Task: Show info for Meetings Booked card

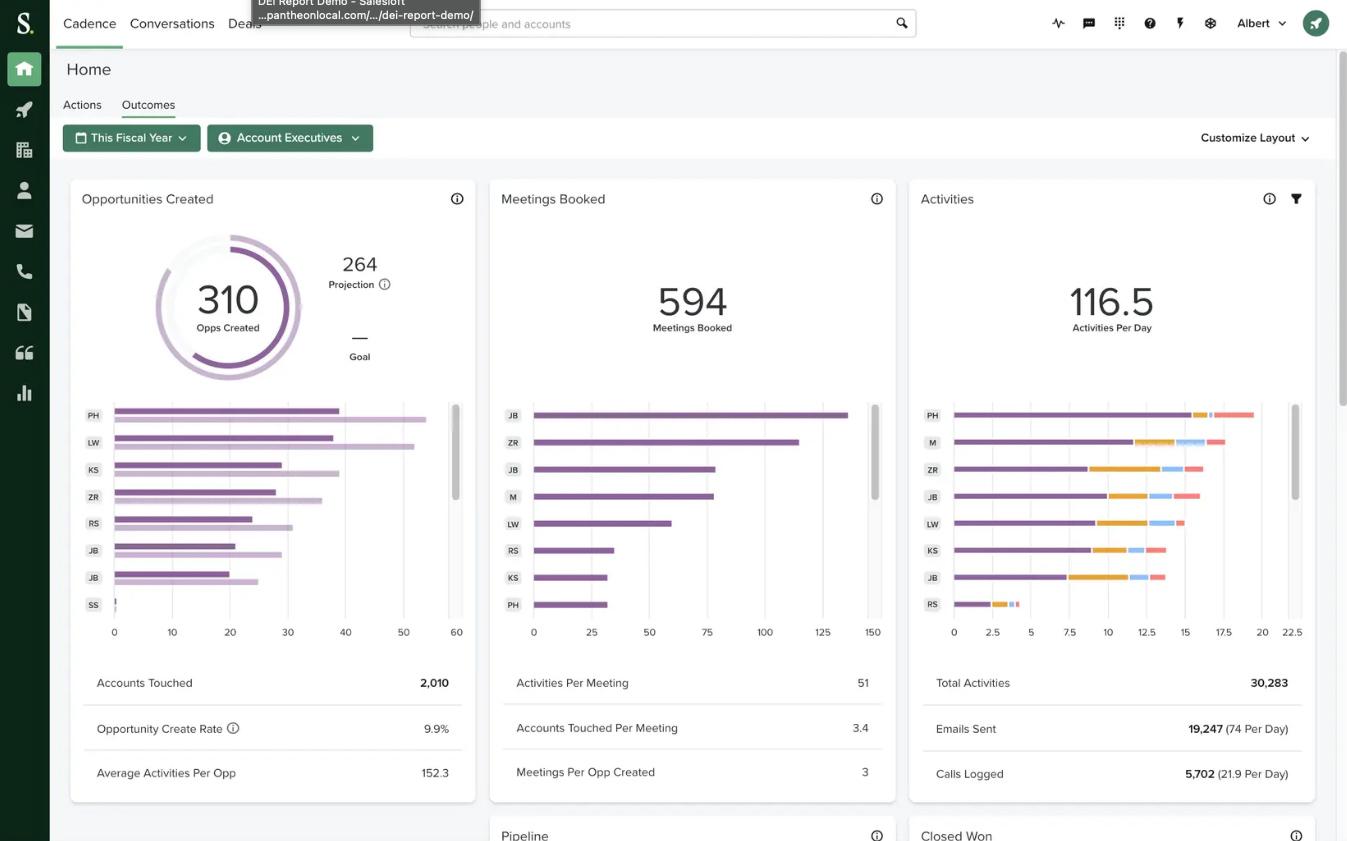Action: [x=877, y=199]
